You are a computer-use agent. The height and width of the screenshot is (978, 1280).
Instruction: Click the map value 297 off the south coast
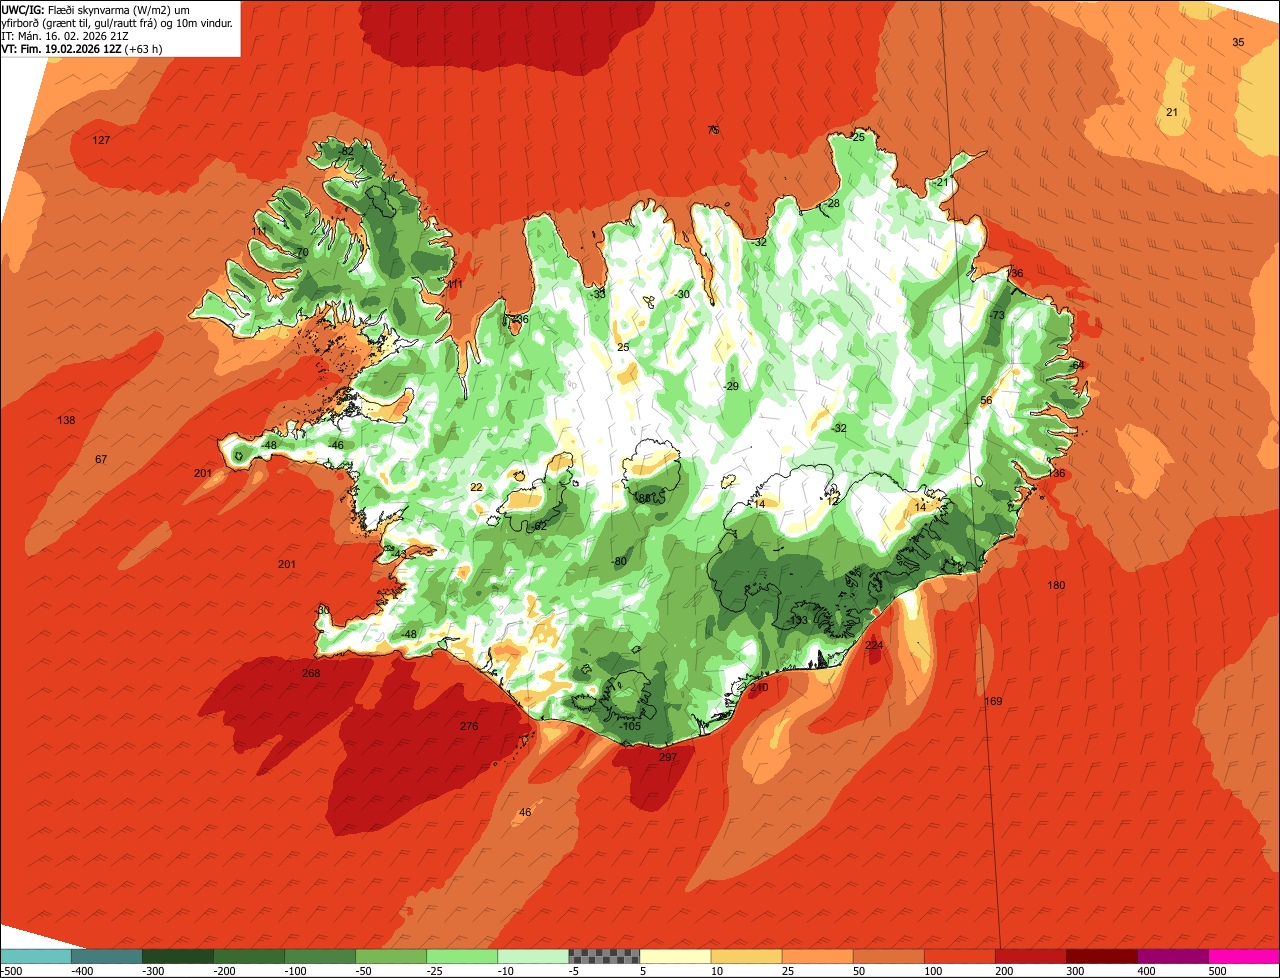click(668, 757)
